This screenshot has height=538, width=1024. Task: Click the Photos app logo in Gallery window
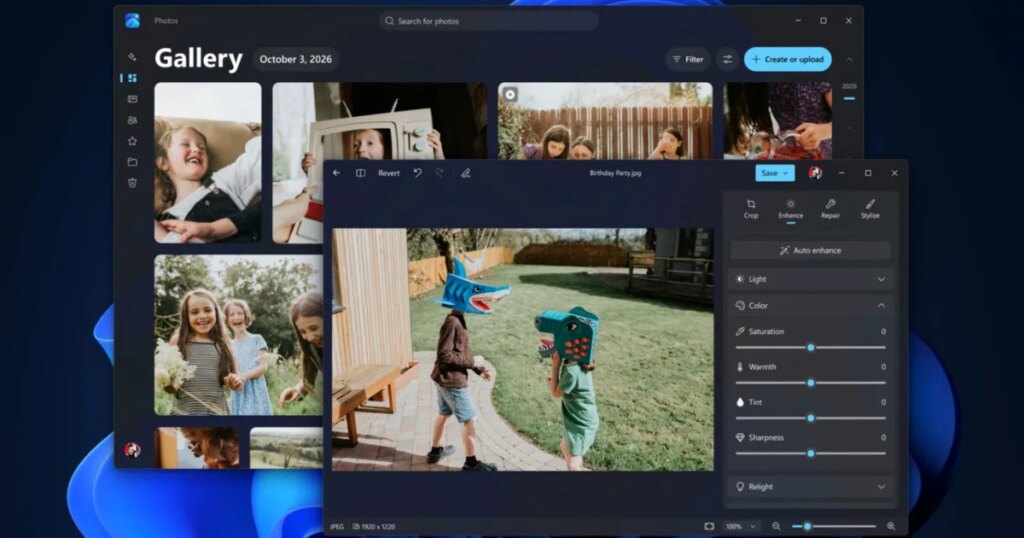[x=133, y=21]
